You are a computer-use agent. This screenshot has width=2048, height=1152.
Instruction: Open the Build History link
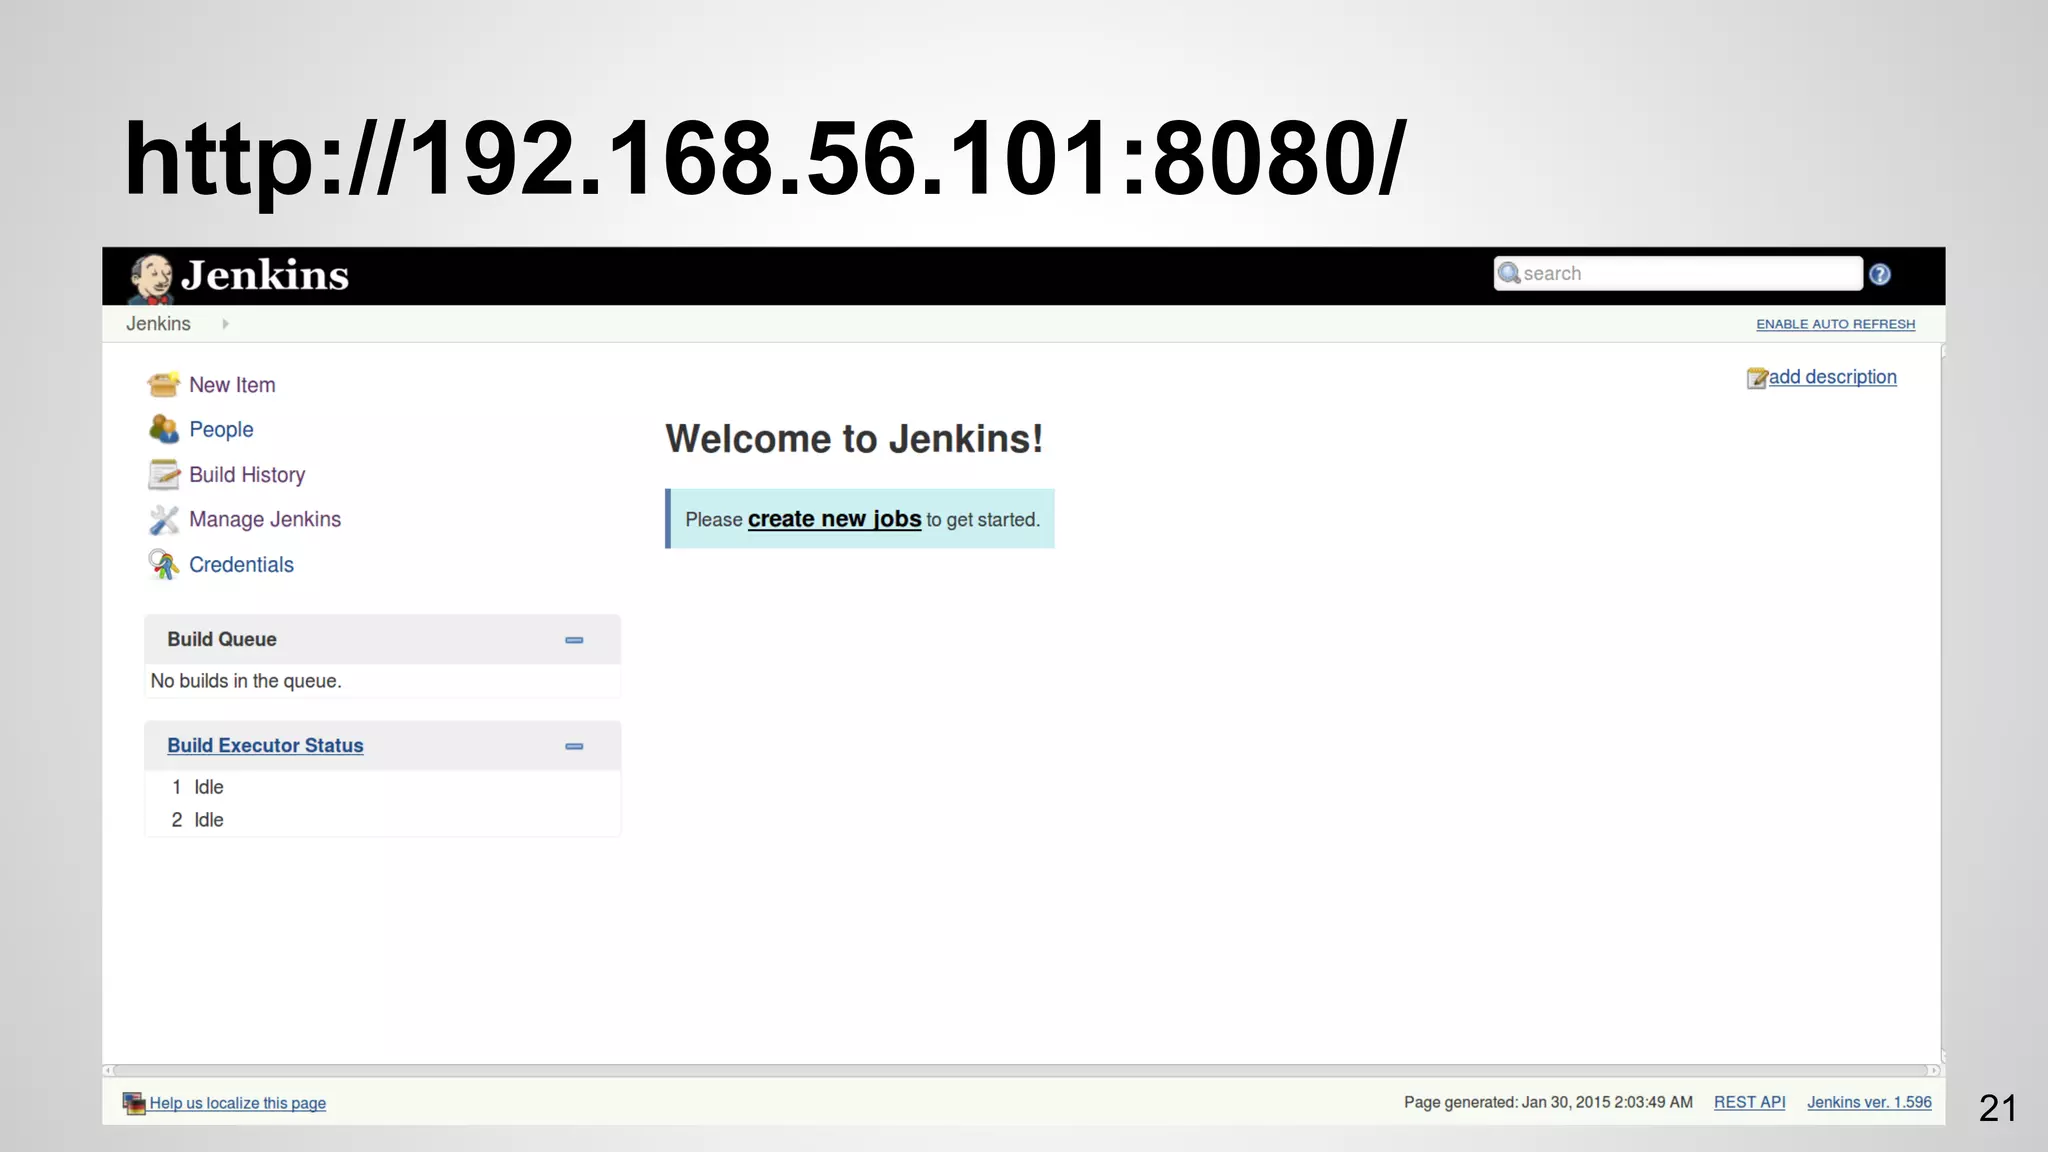pyautogui.click(x=247, y=475)
